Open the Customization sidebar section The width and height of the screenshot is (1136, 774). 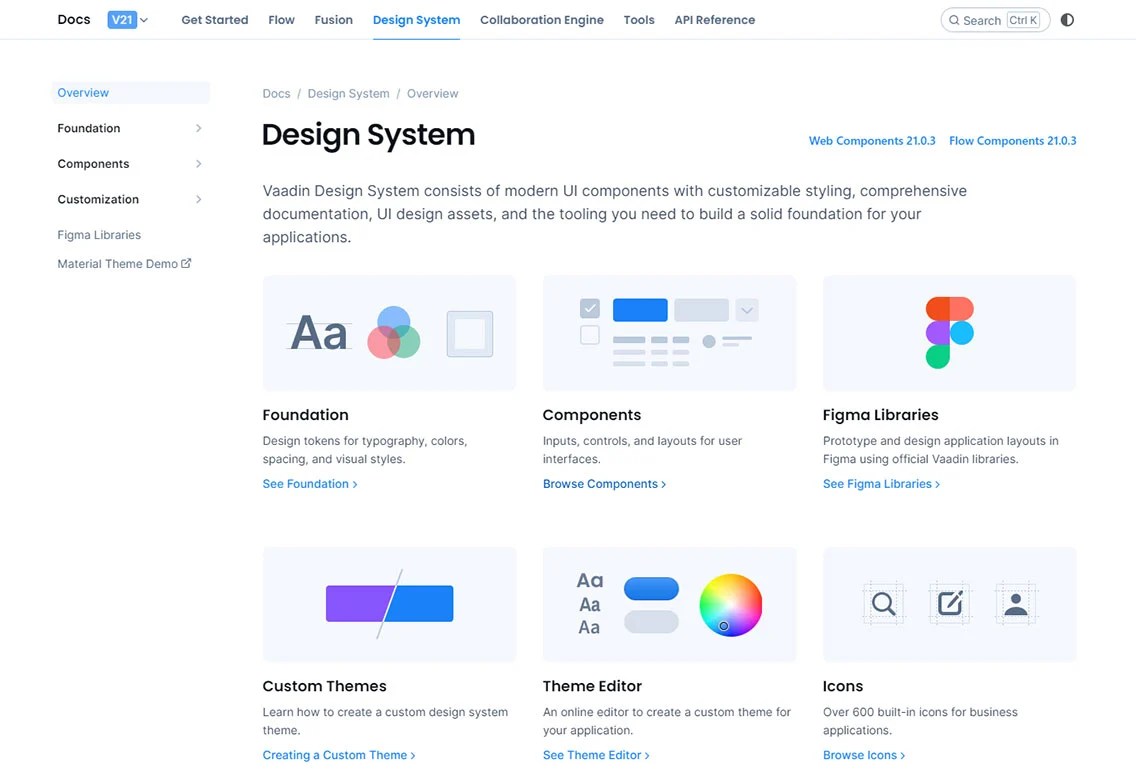(130, 199)
